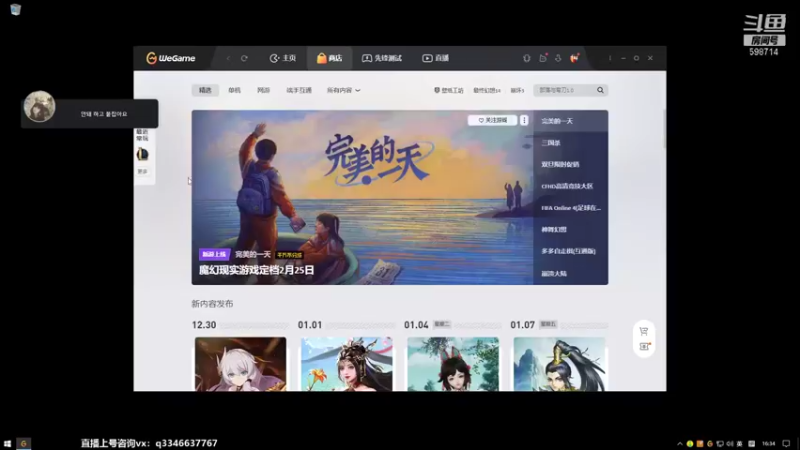Open the messages icon with red dot
The height and width of the screenshot is (450, 800).
(x=543, y=58)
